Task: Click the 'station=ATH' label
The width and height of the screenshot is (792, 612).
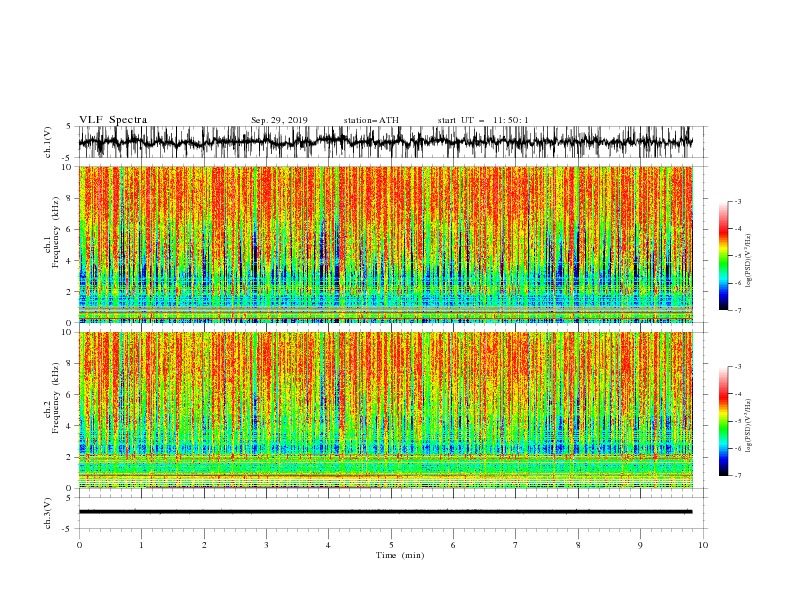Action: 371,120
